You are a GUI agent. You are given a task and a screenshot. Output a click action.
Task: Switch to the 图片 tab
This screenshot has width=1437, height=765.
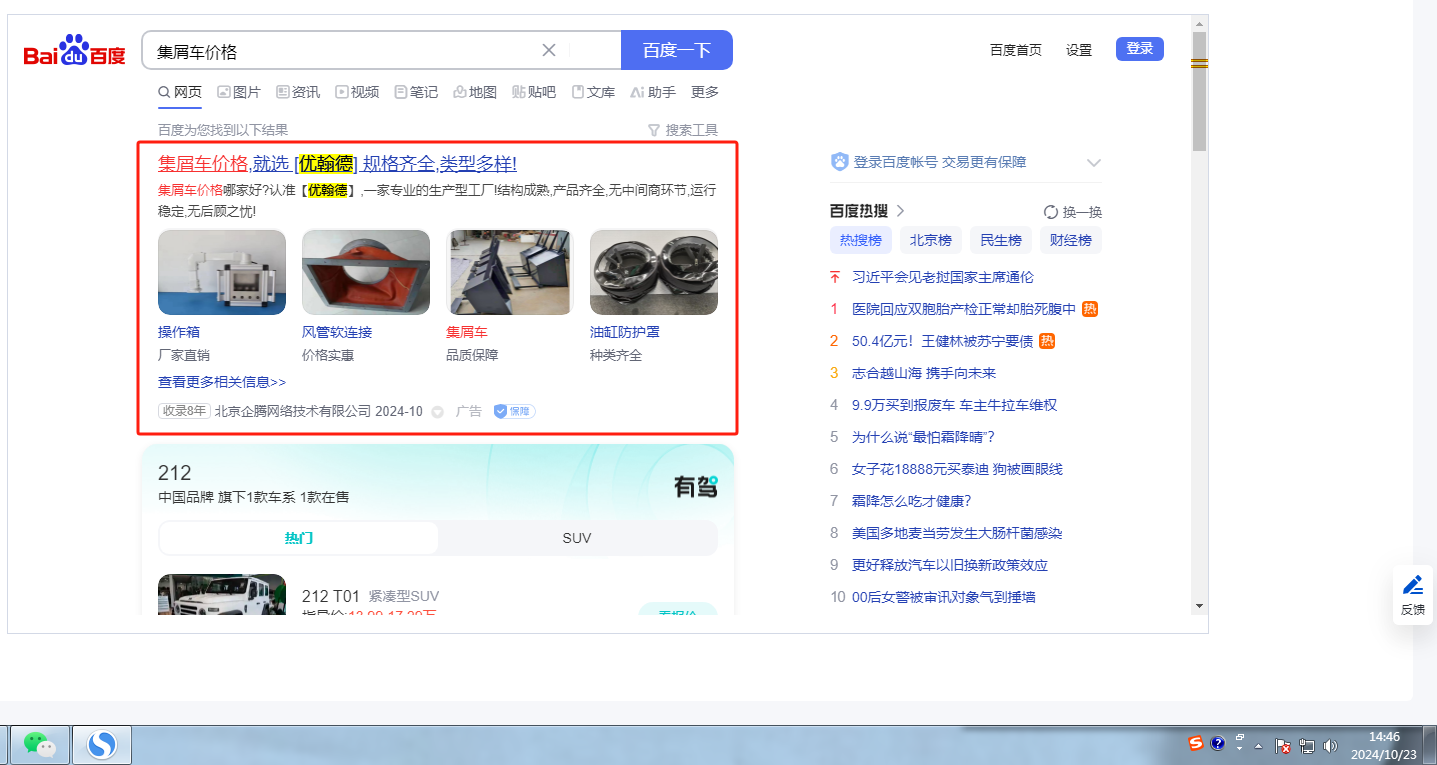(x=239, y=92)
